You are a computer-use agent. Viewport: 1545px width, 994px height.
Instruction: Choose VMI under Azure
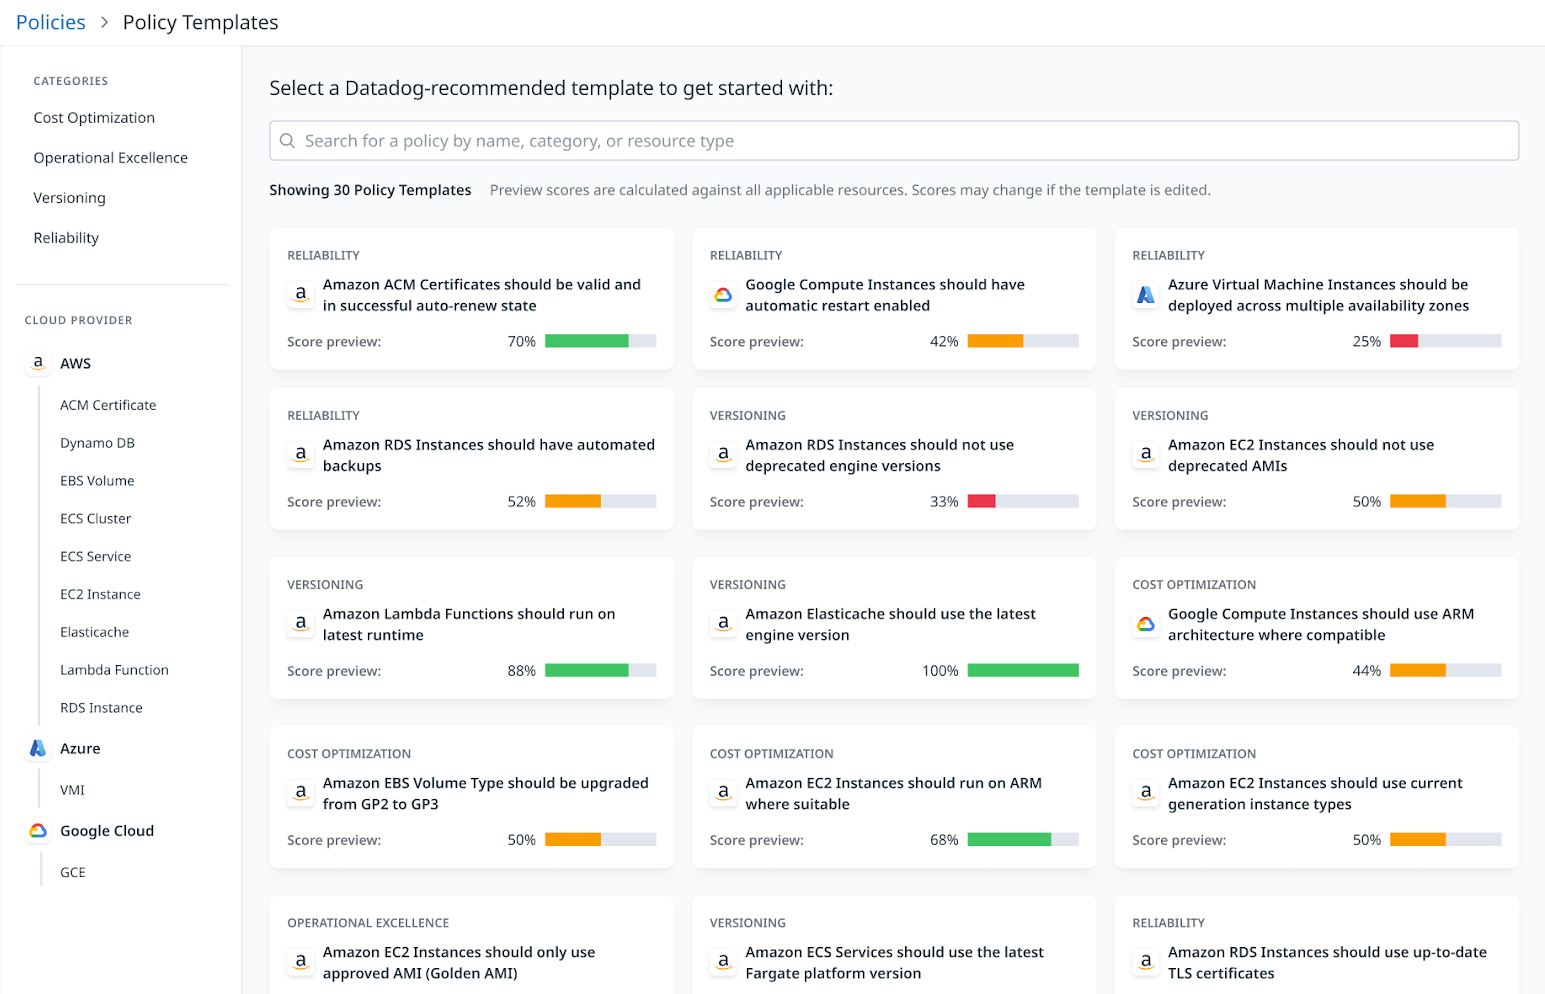[x=72, y=790]
